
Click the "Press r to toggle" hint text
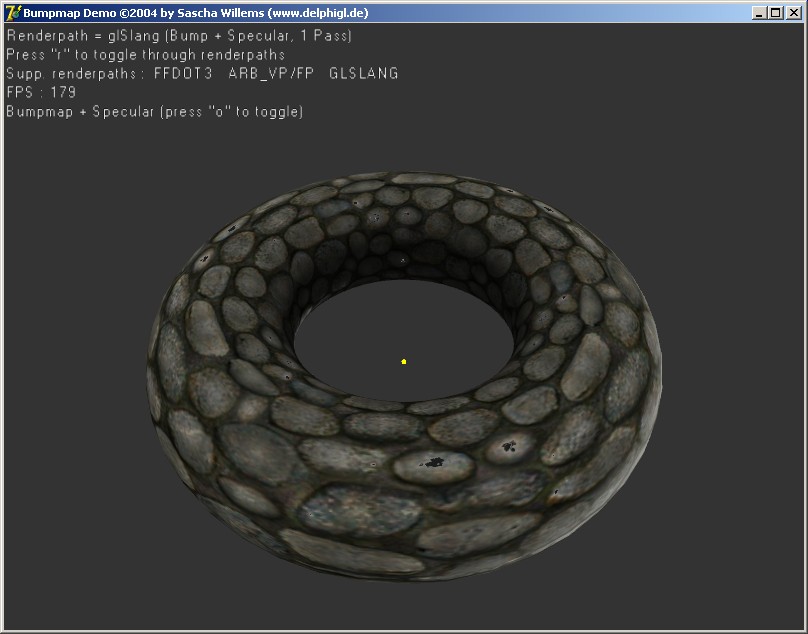(x=146, y=54)
